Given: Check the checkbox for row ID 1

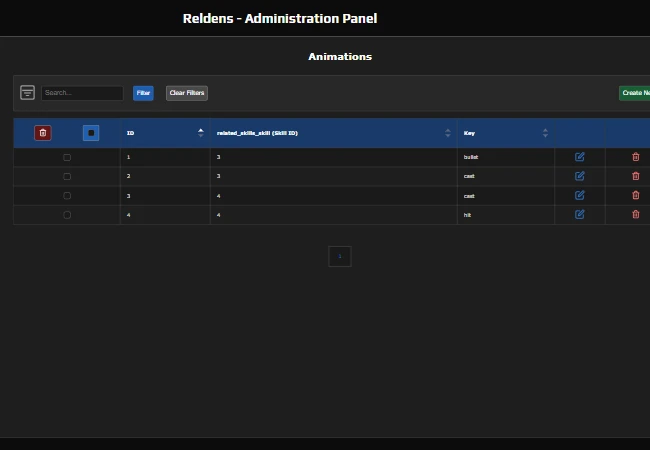Looking at the screenshot, I should point(67,157).
